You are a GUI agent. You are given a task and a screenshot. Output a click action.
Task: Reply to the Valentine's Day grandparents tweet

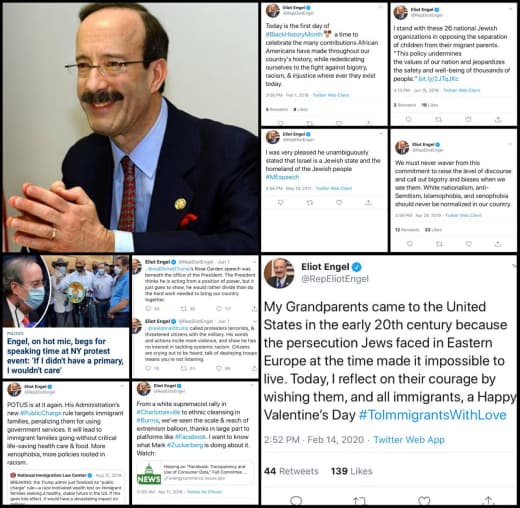click(x=296, y=501)
